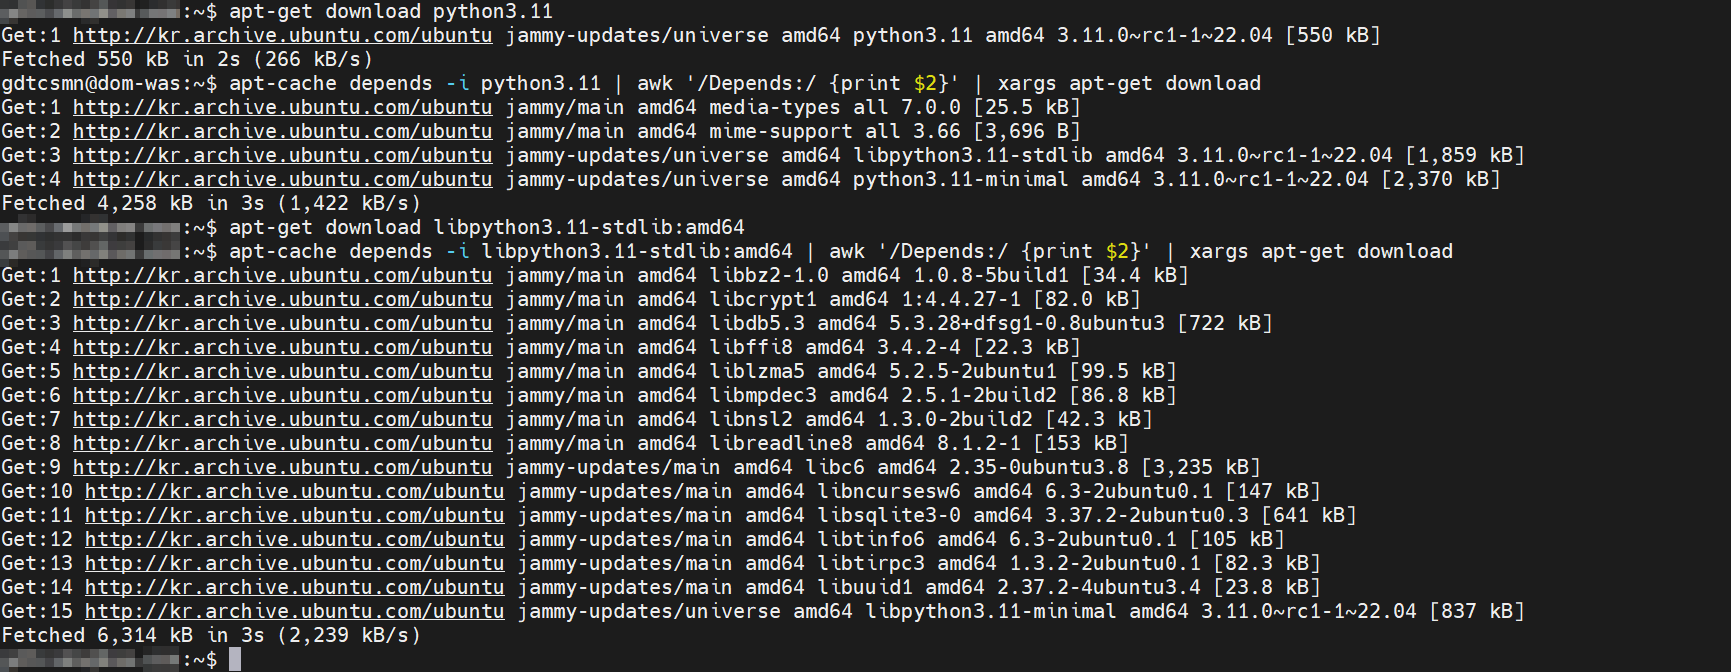Open the archive link in the media-types line
Screen dimensions: 1731x672
coord(283,107)
